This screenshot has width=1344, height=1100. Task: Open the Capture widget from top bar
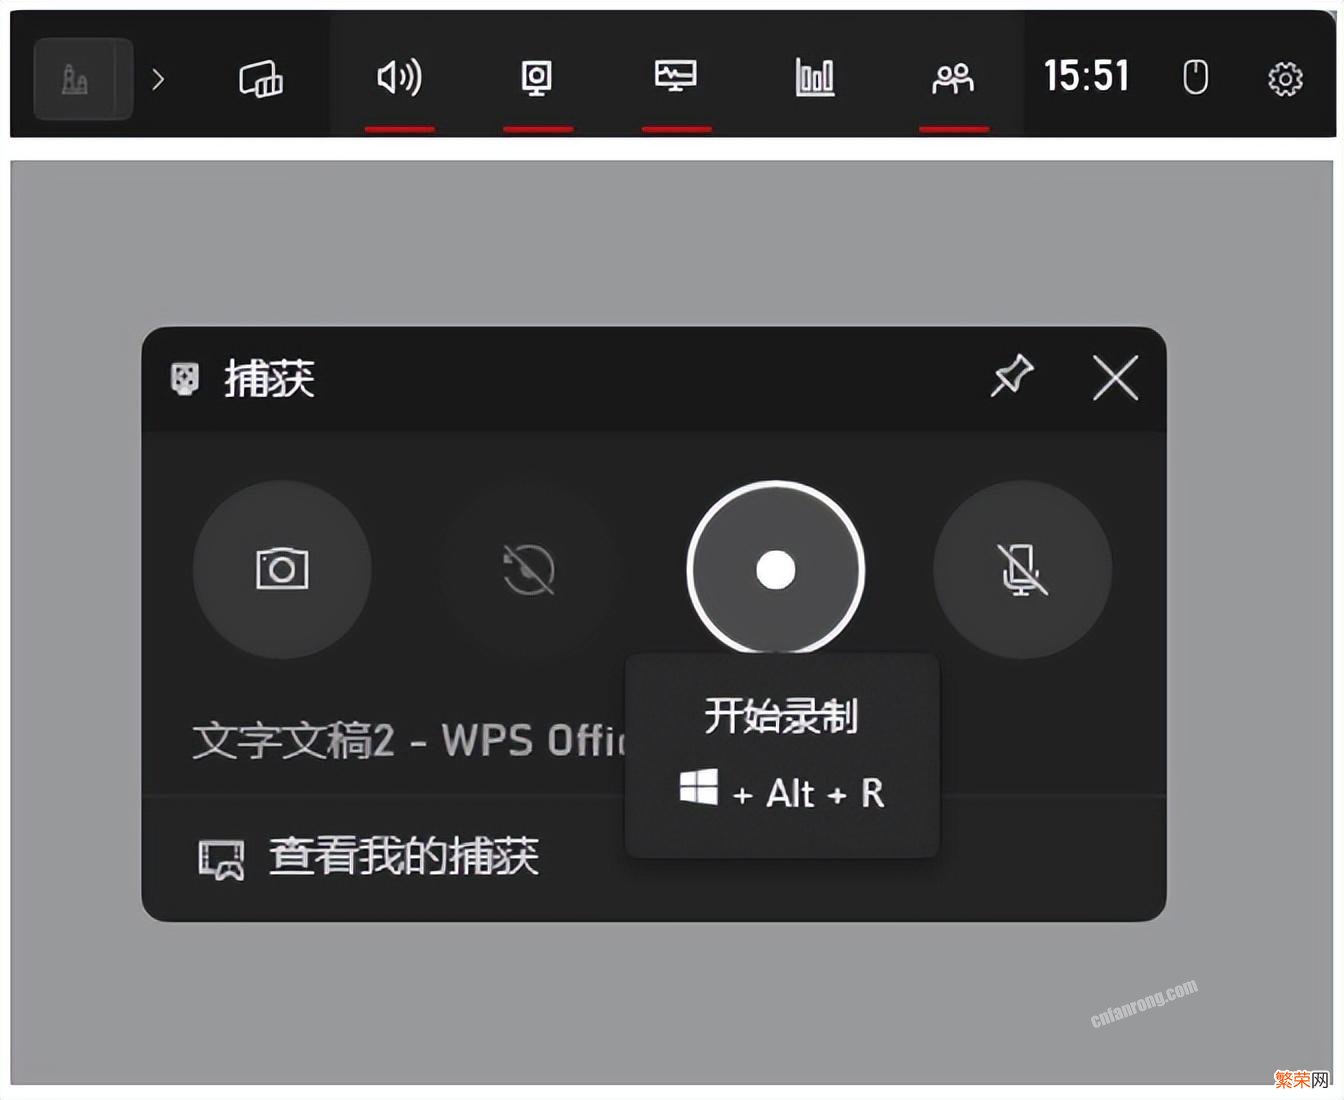point(537,77)
